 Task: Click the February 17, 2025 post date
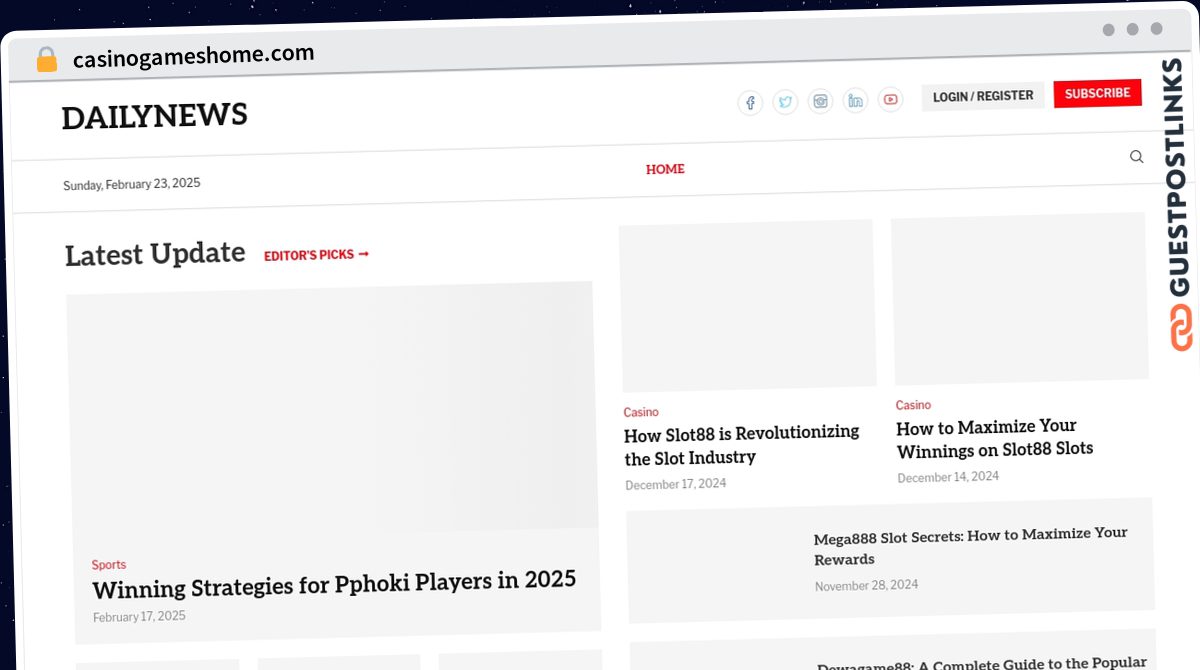[x=139, y=617]
